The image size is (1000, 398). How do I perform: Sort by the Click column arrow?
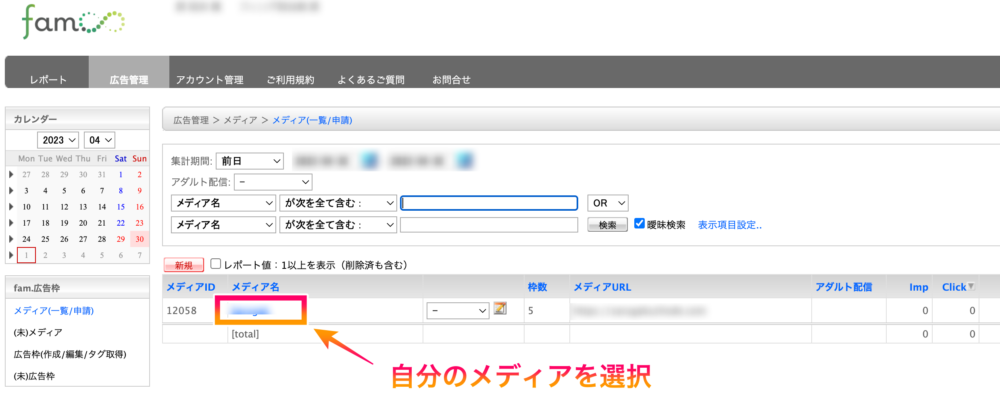[x=971, y=287]
